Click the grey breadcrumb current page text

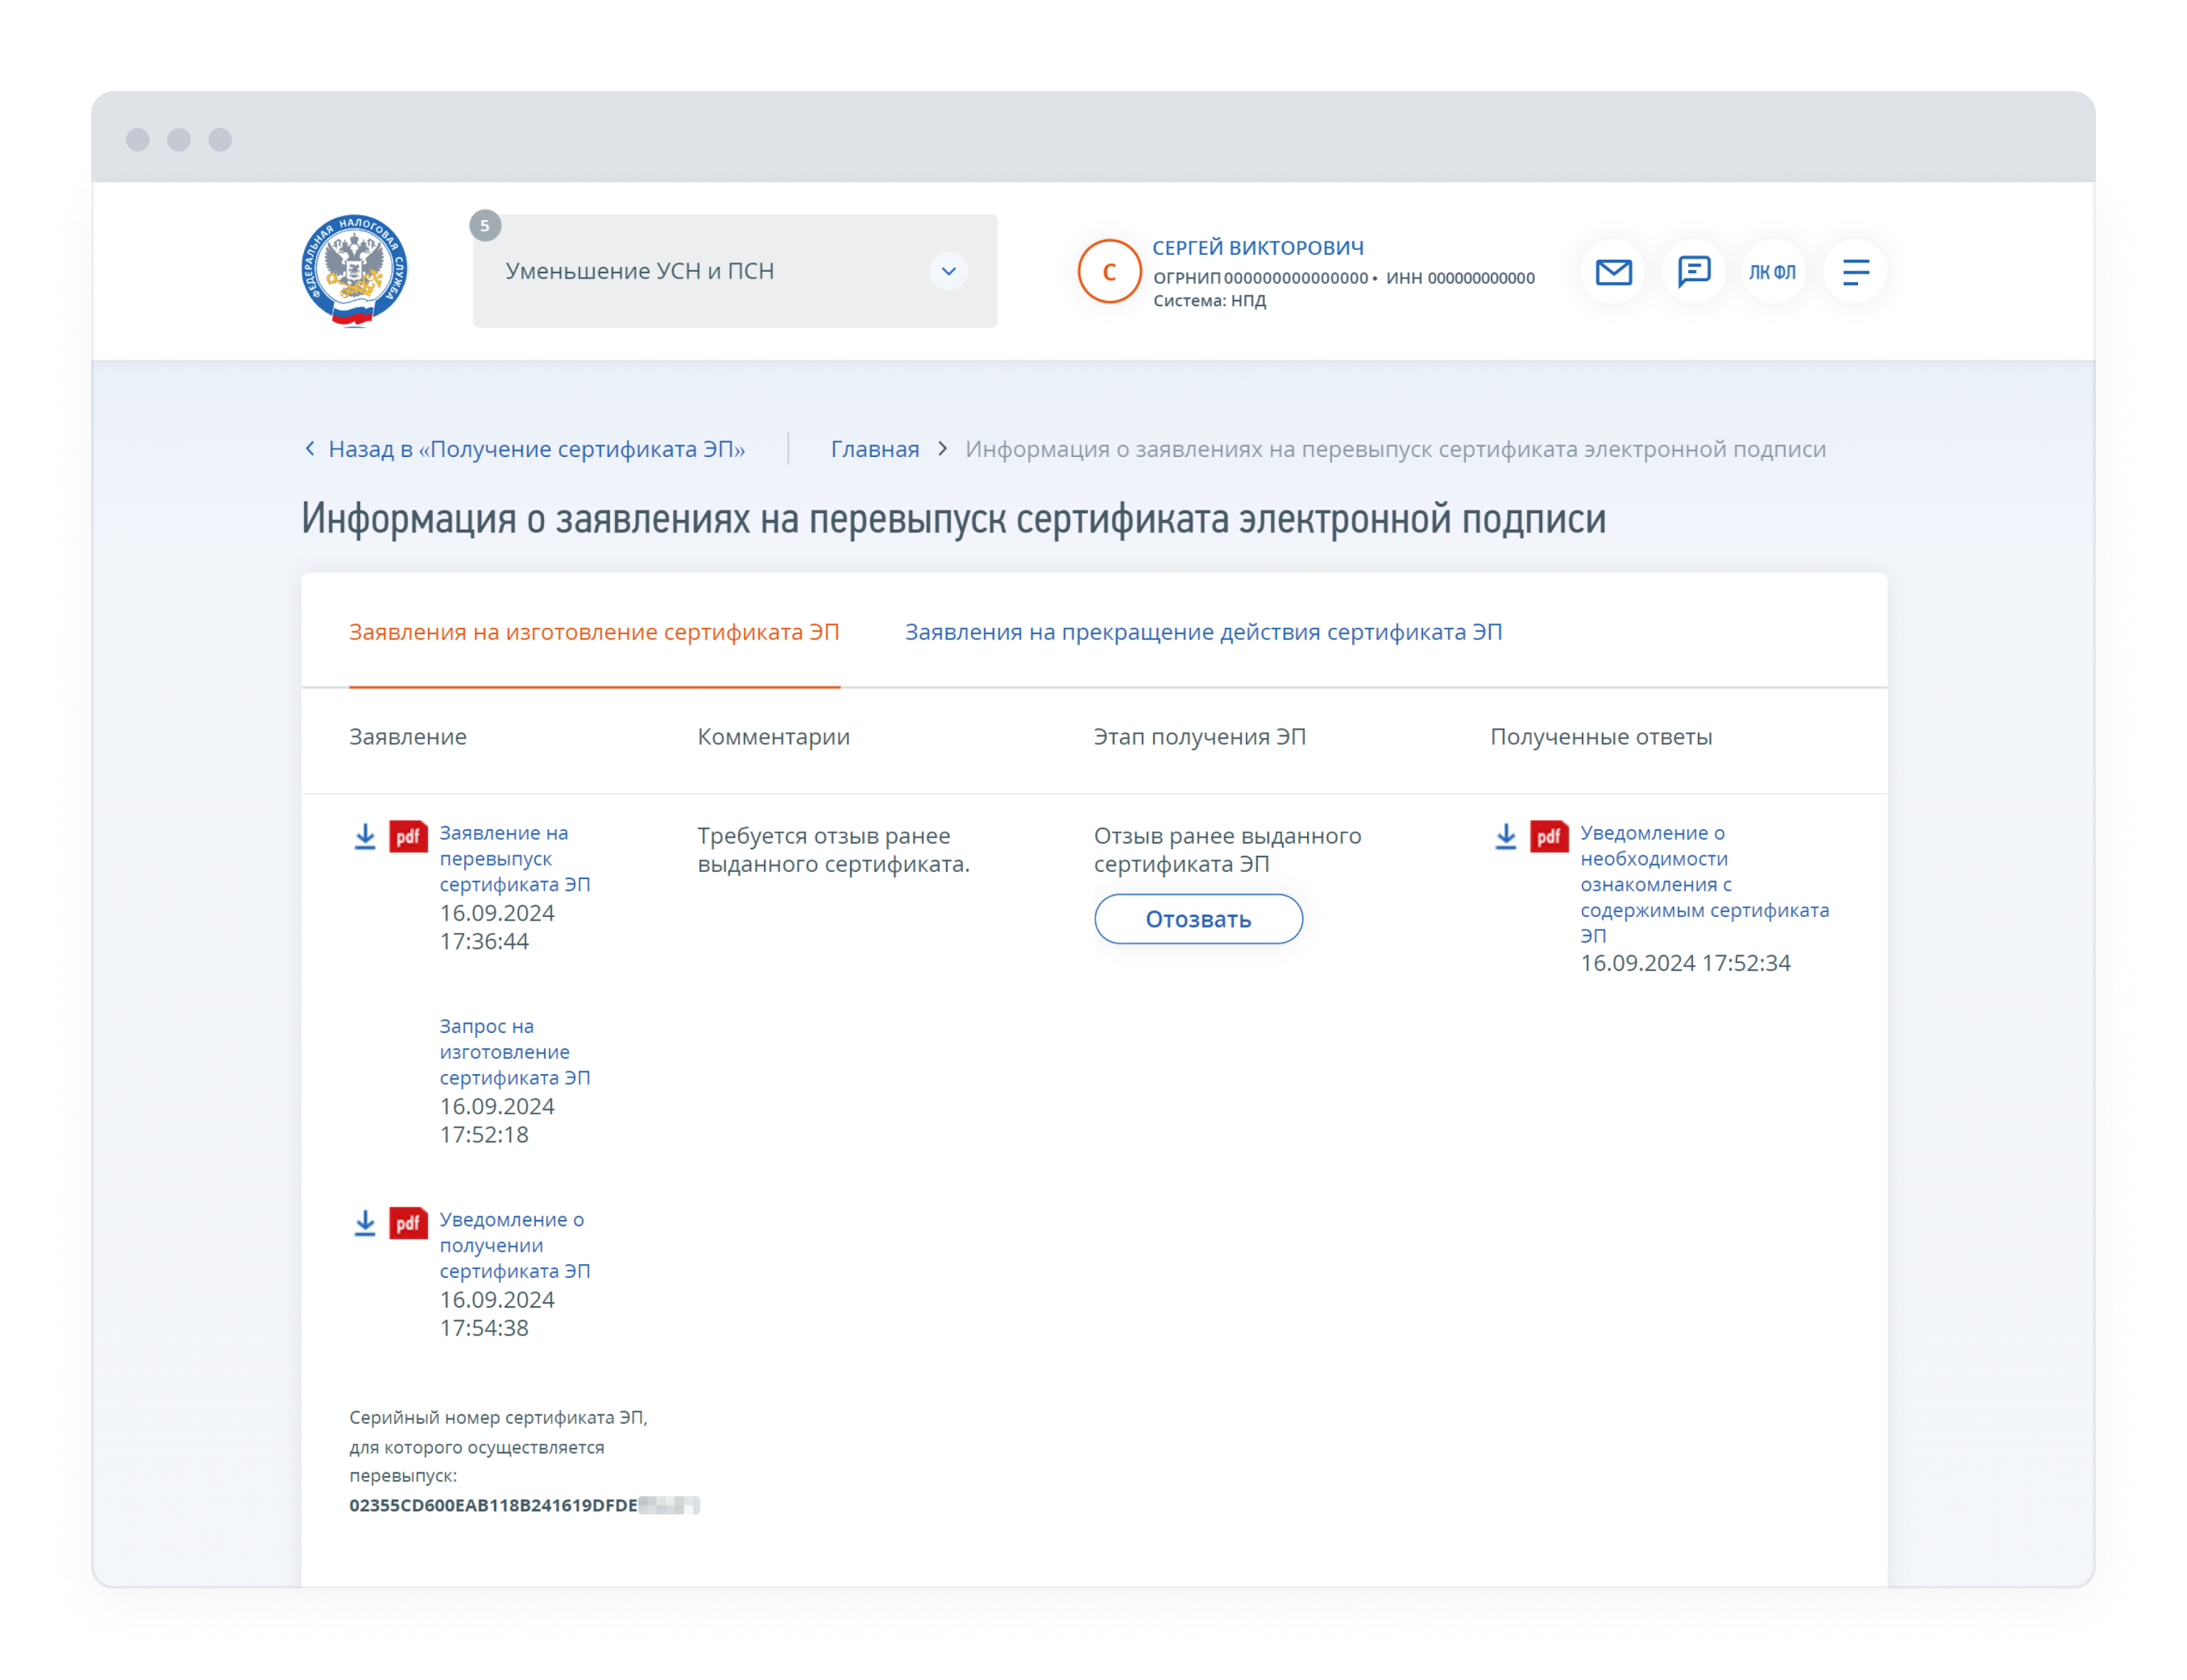coord(1395,449)
